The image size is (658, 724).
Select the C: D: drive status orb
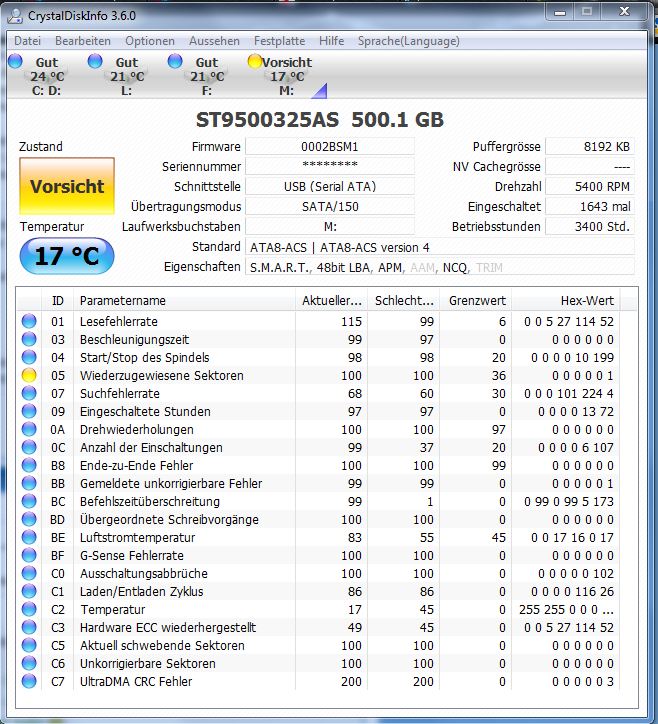pyautogui.click(x=15, y=61)
